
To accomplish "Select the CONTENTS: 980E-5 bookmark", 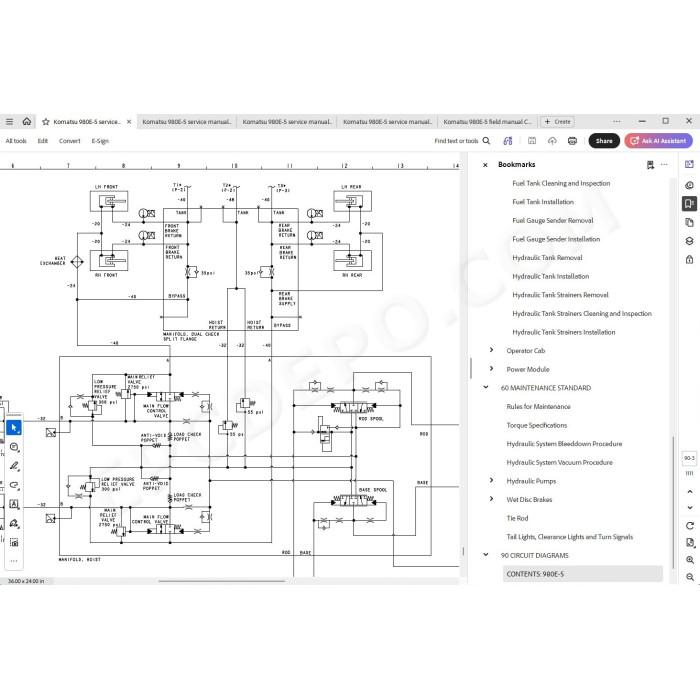I will click(583, 574).
